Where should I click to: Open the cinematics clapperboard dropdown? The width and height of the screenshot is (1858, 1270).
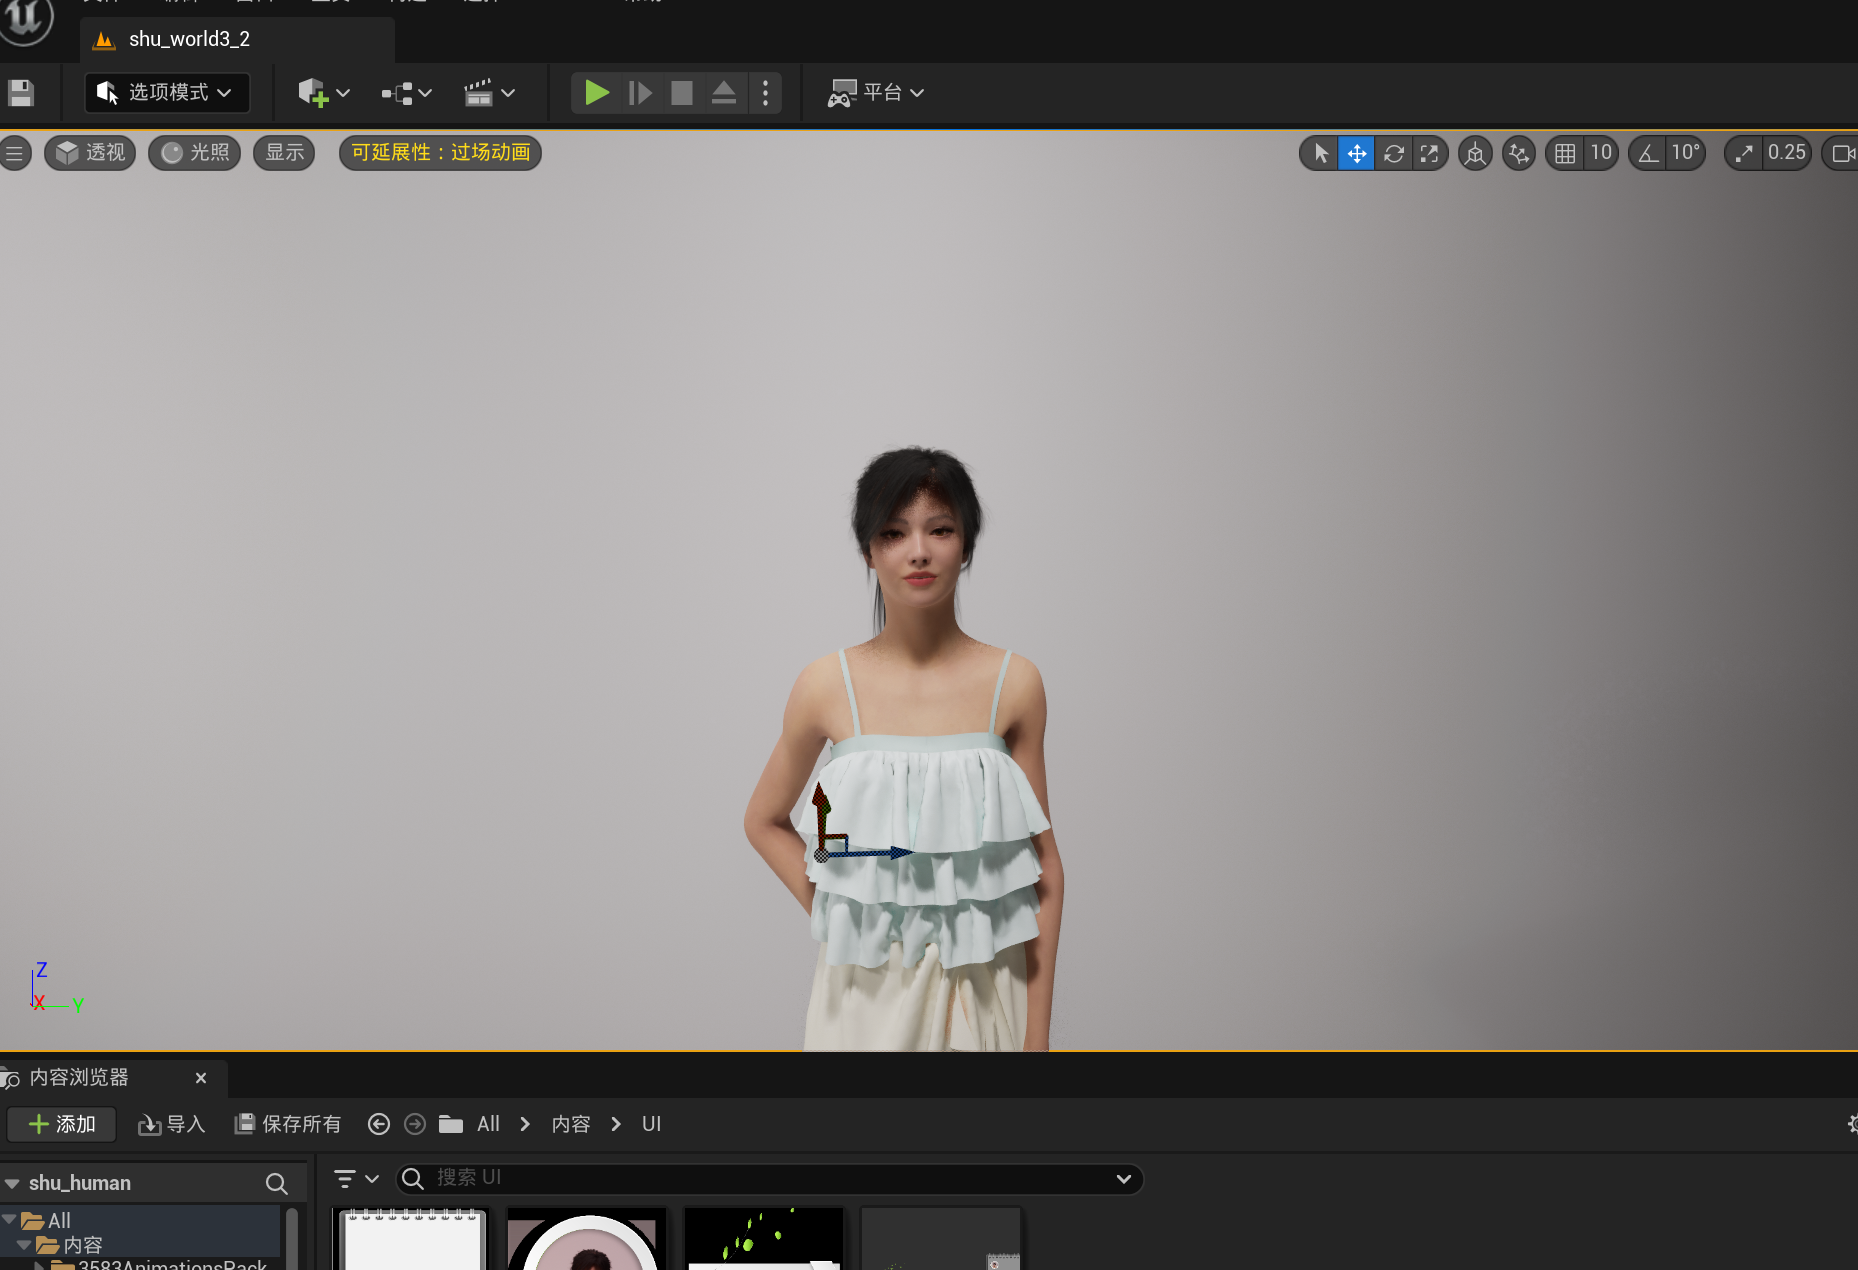[x=489, y=93]
